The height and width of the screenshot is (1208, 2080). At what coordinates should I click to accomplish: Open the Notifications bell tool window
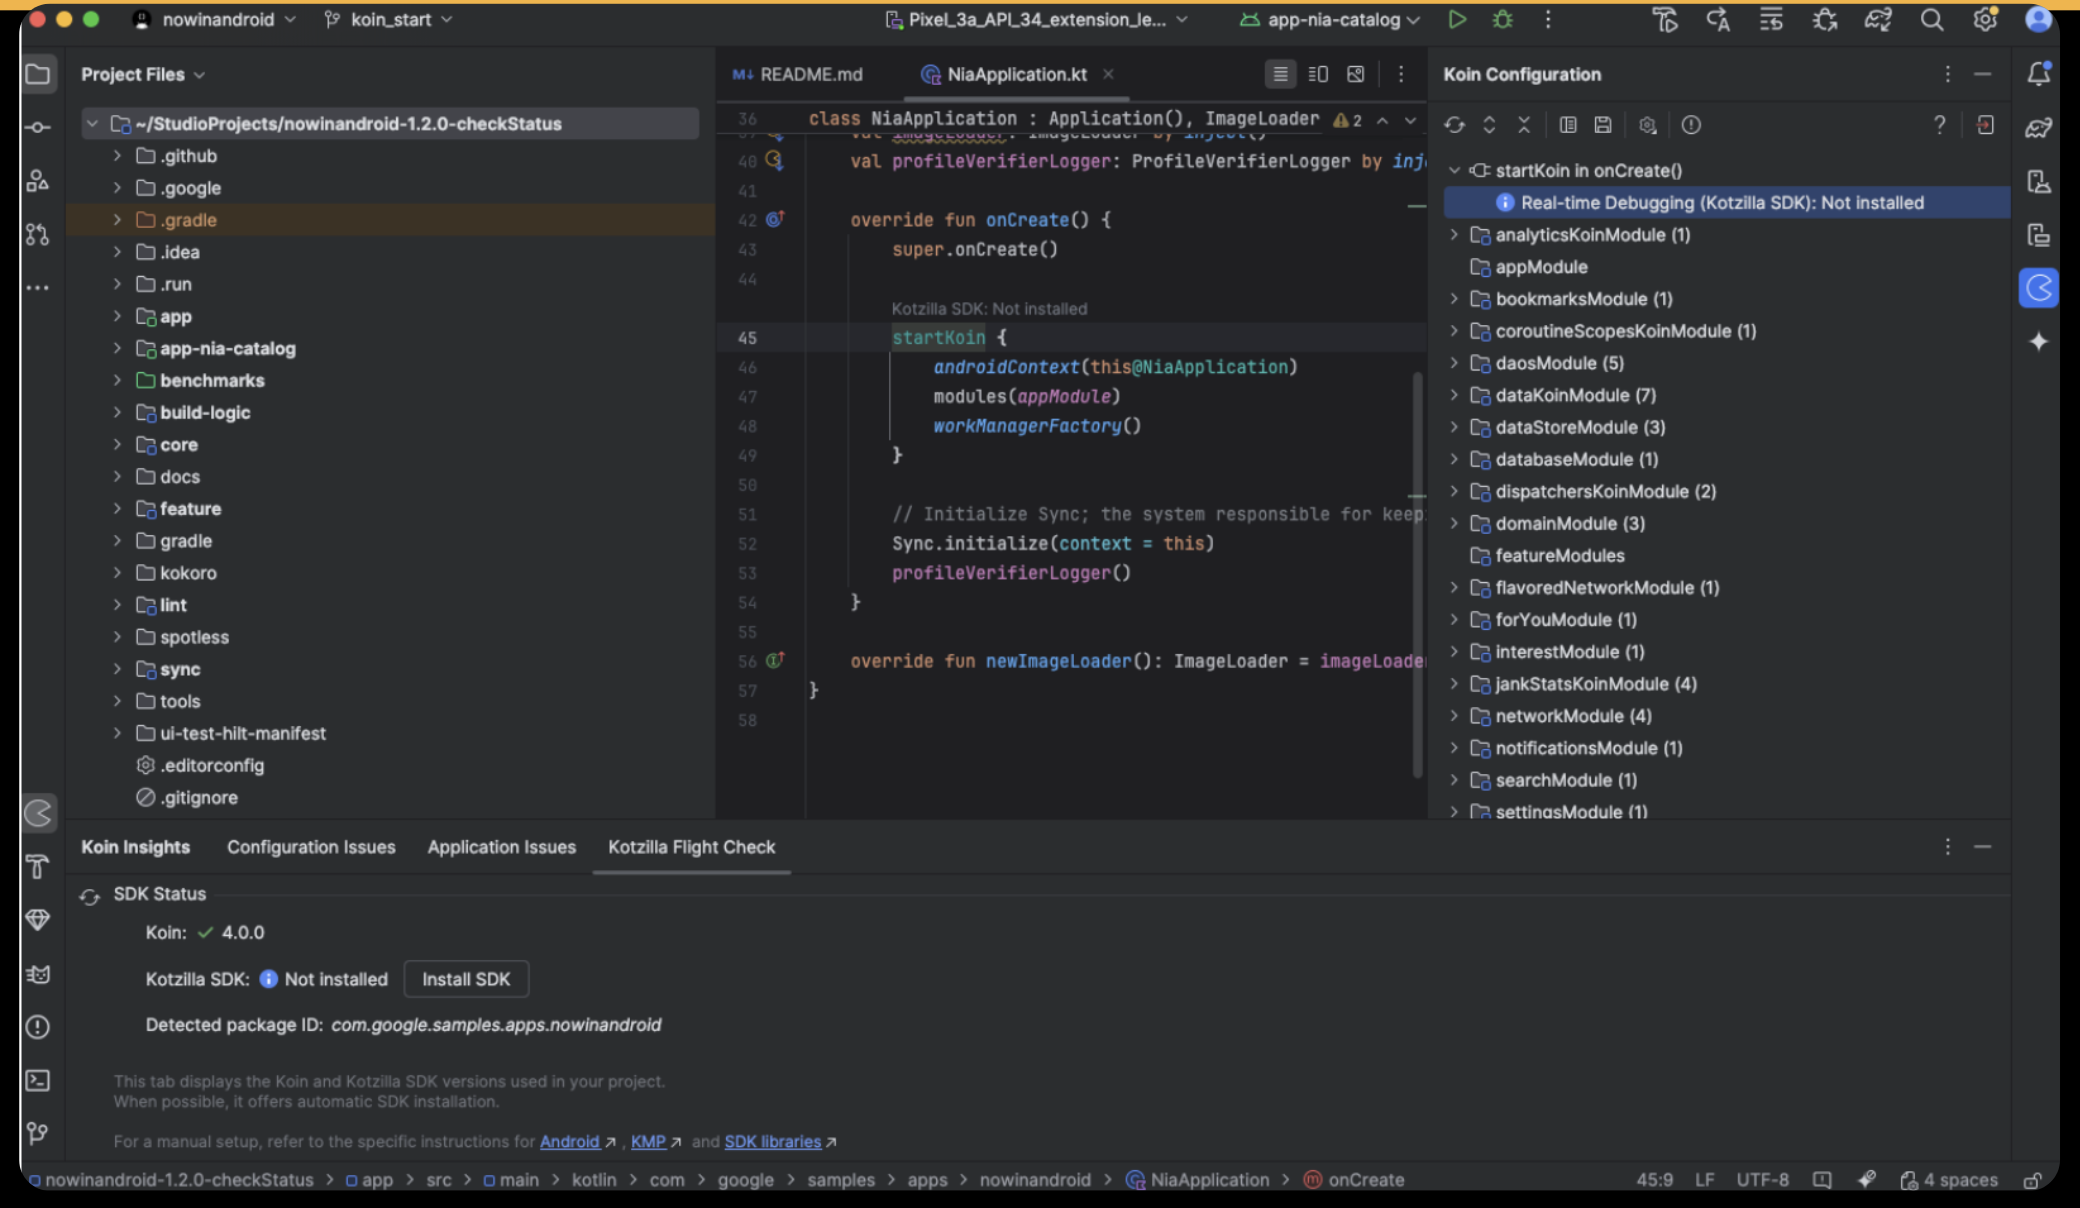tap(2038, 74)
